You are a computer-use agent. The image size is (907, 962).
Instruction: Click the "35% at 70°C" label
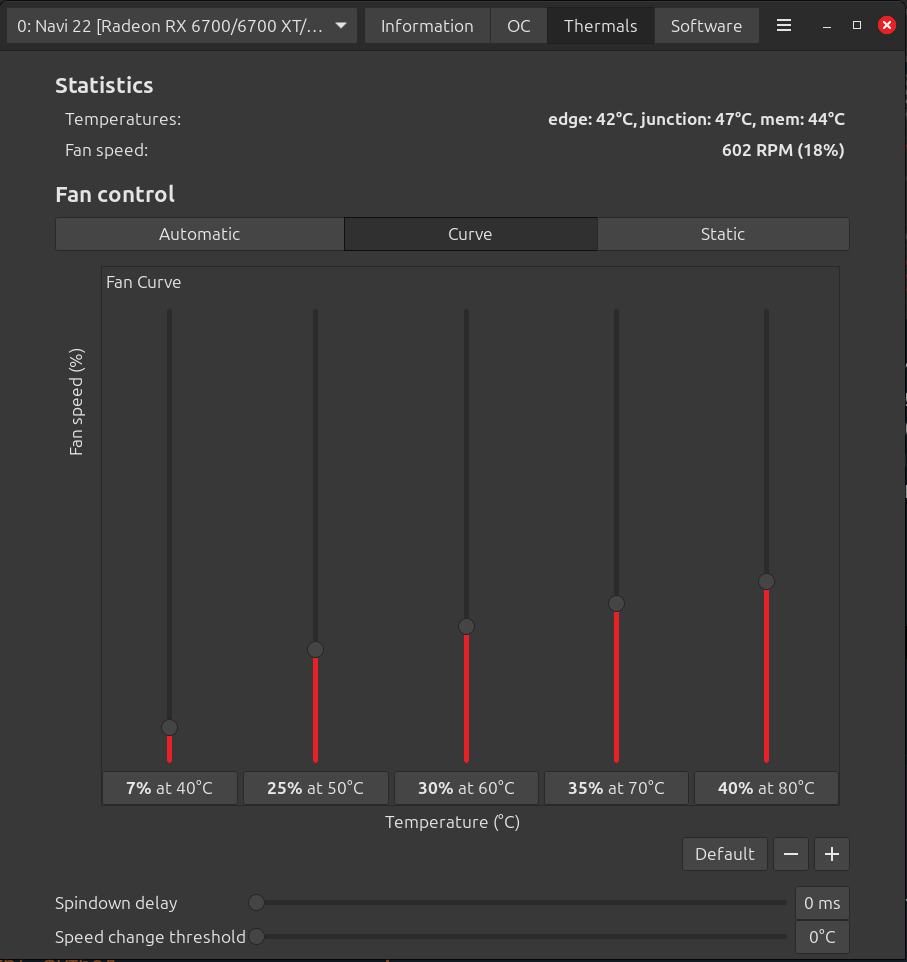click(x=616, y=788)
